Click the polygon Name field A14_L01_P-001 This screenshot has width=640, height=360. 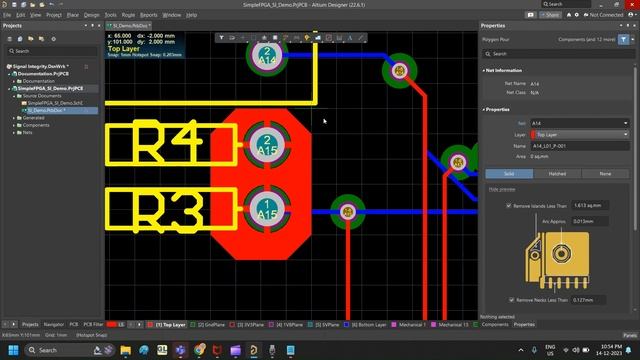pos(579,146)
